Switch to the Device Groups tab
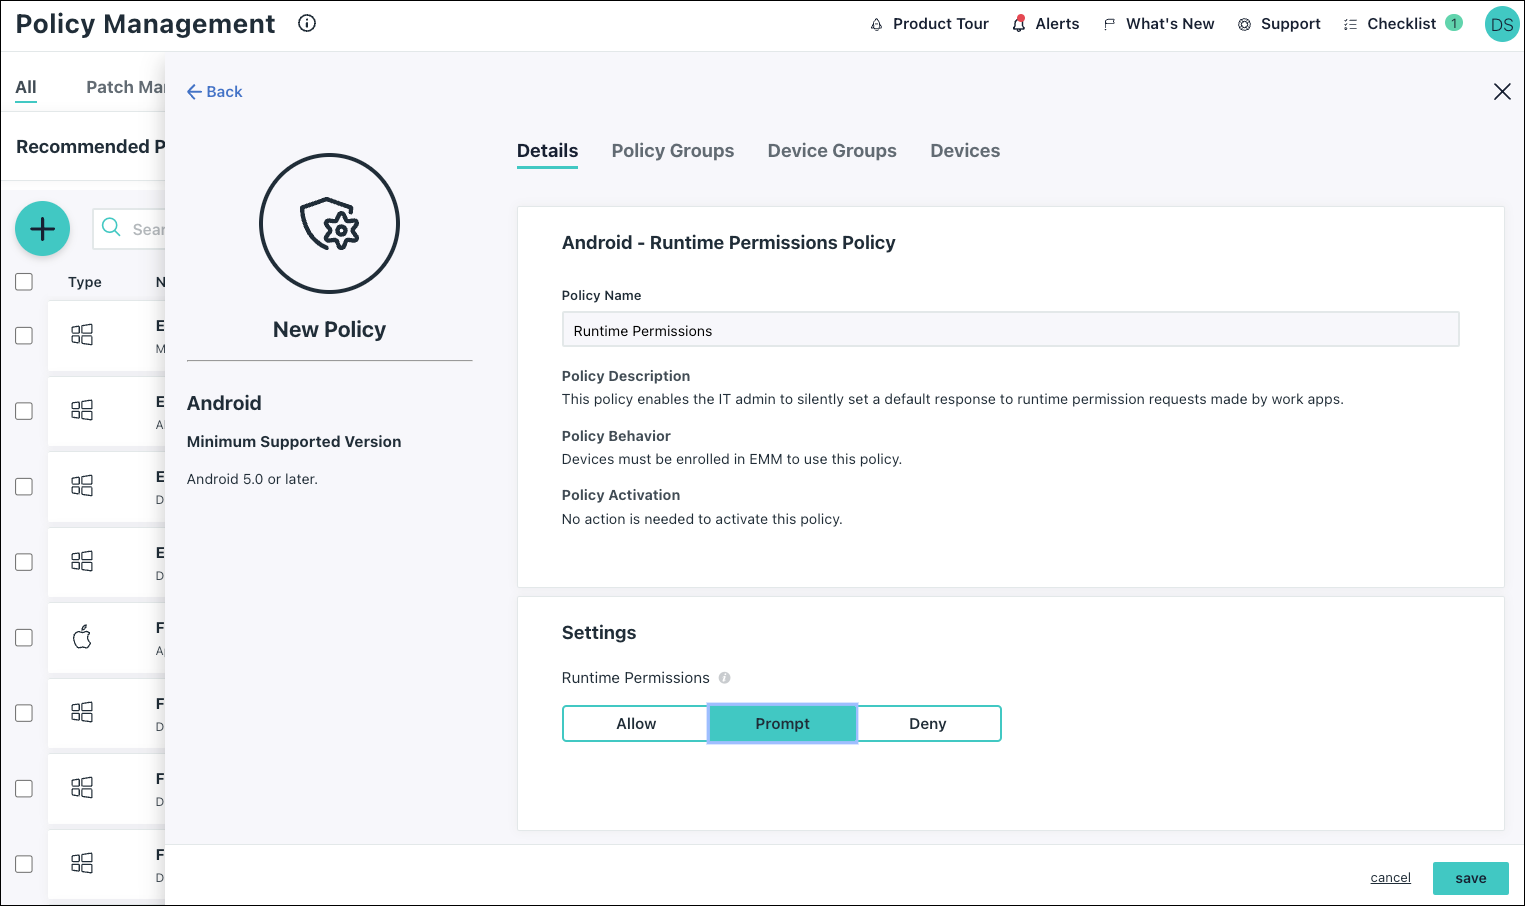This screenshot has height=906, width=1525. click(831, 151)
